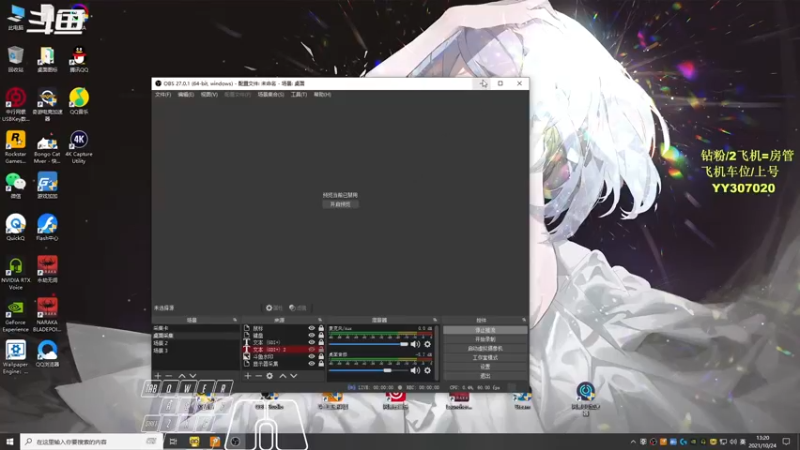Show hidden system tray icons chevron
The width and height of the screenshot is (800, 450).
[633, 442]
